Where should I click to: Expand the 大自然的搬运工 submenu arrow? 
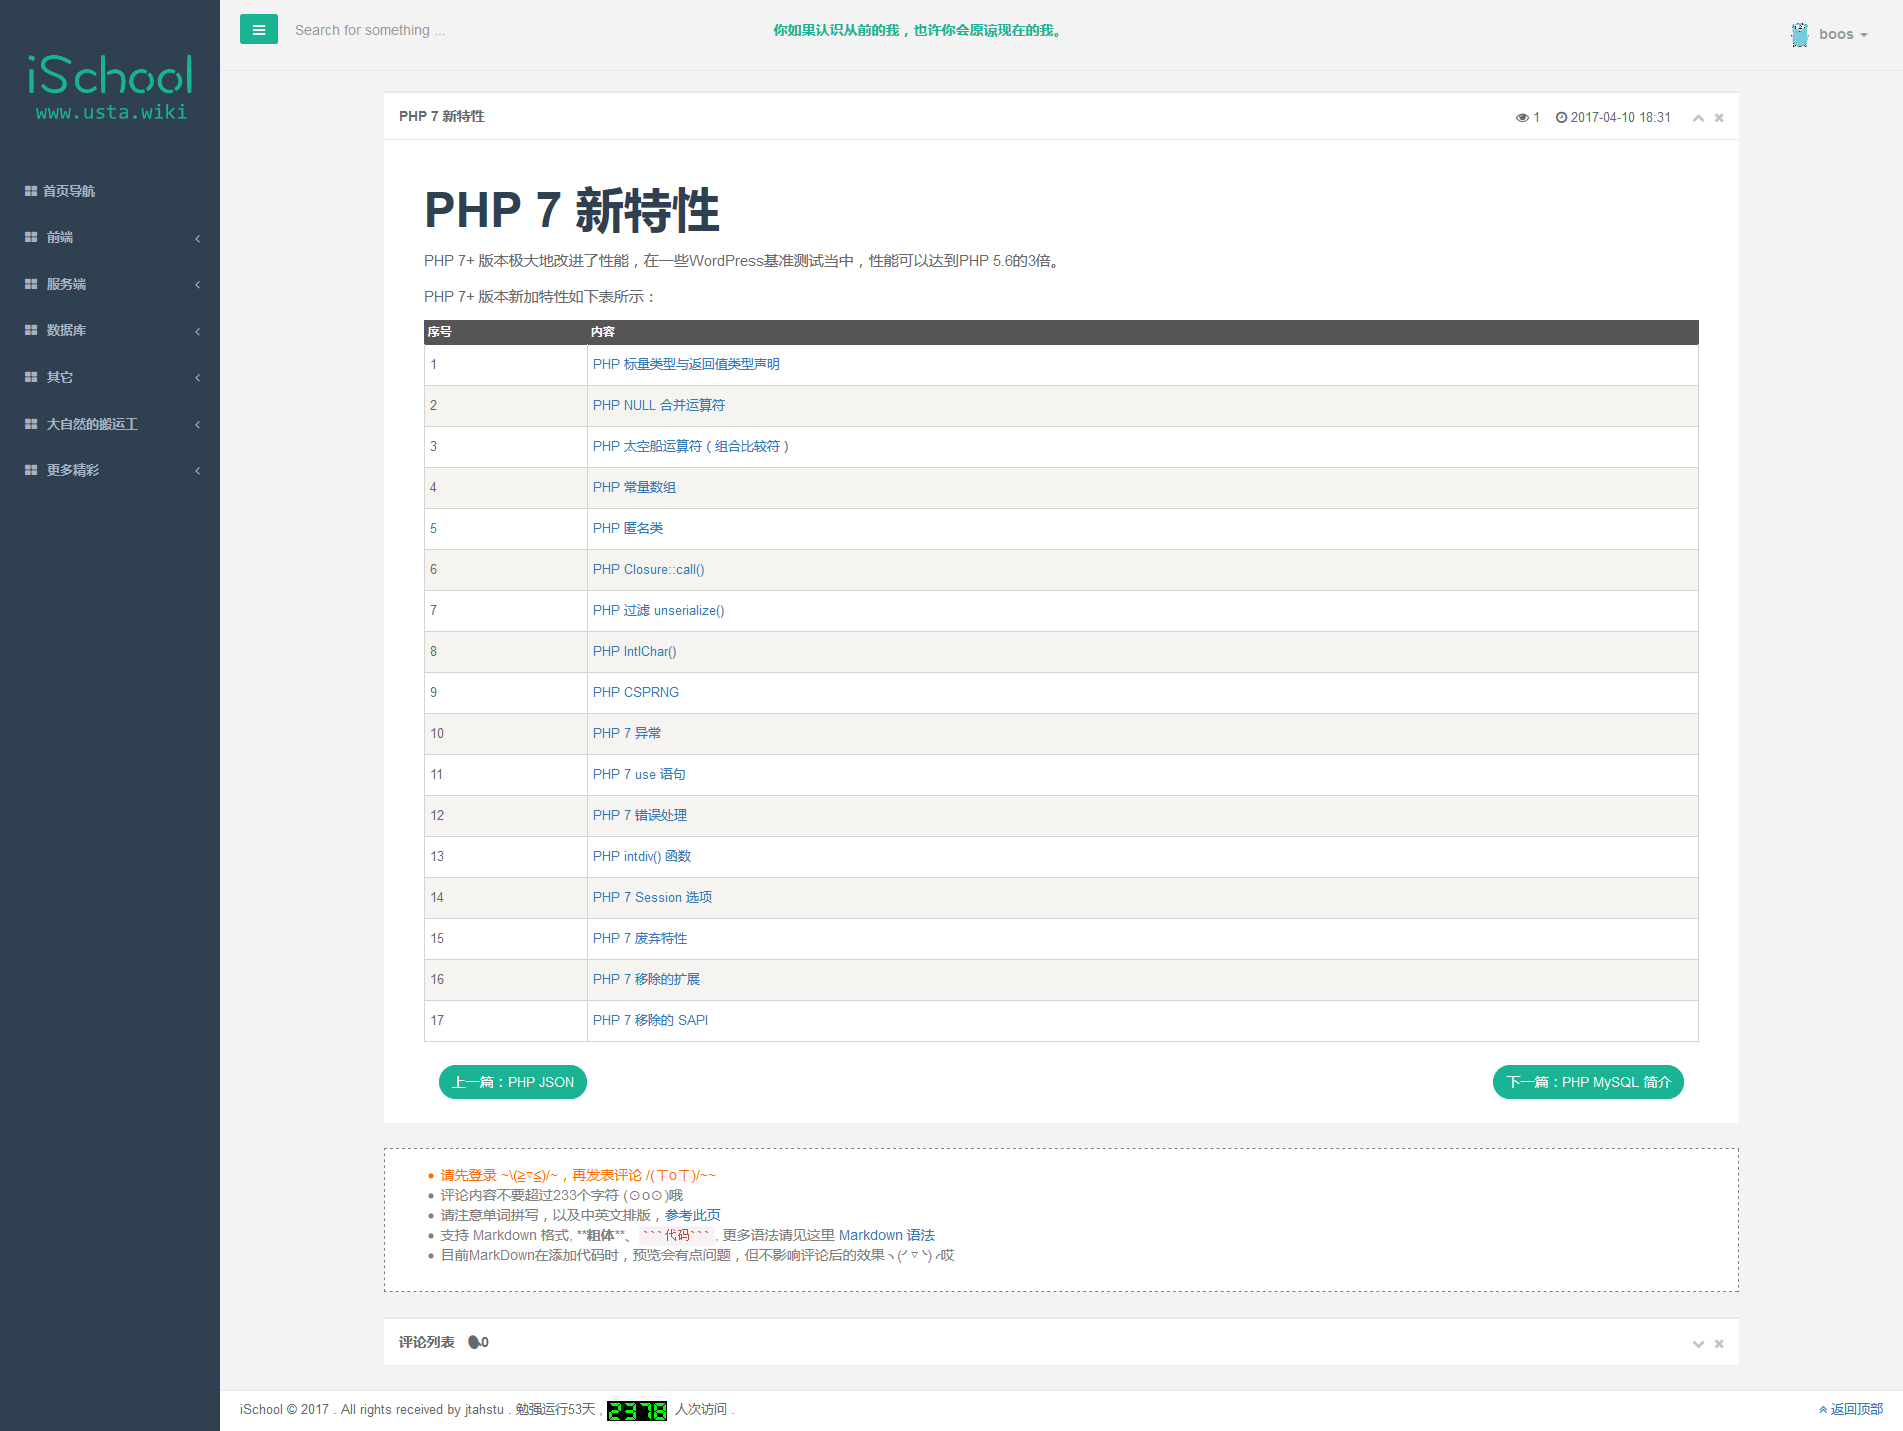[198, 425]
